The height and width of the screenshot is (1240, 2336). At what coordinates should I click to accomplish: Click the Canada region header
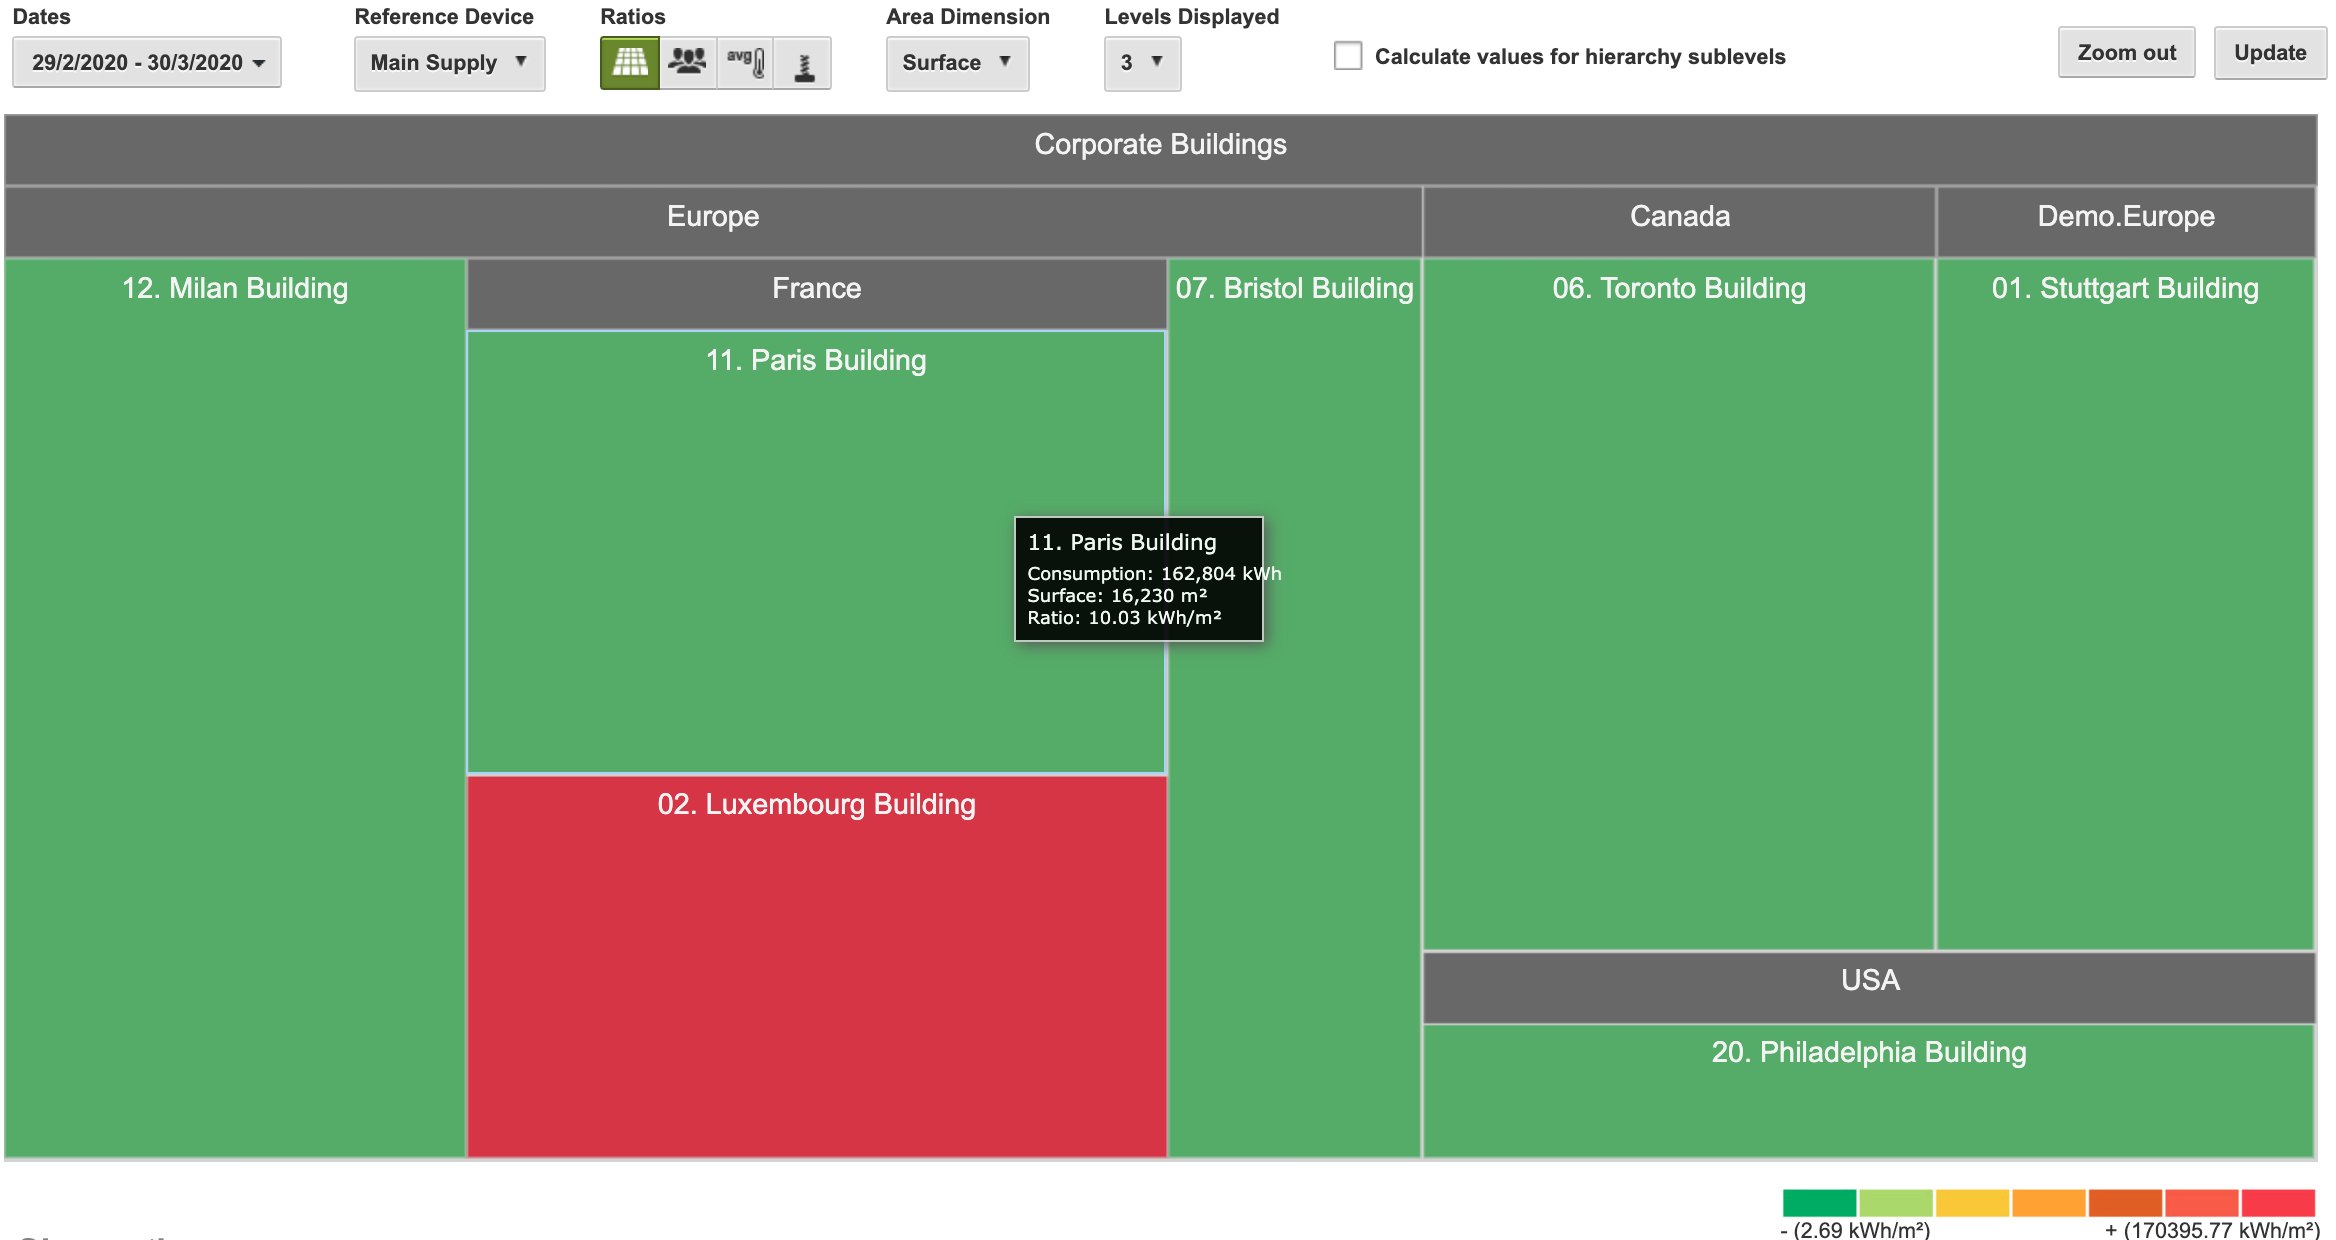[1678, 216]
